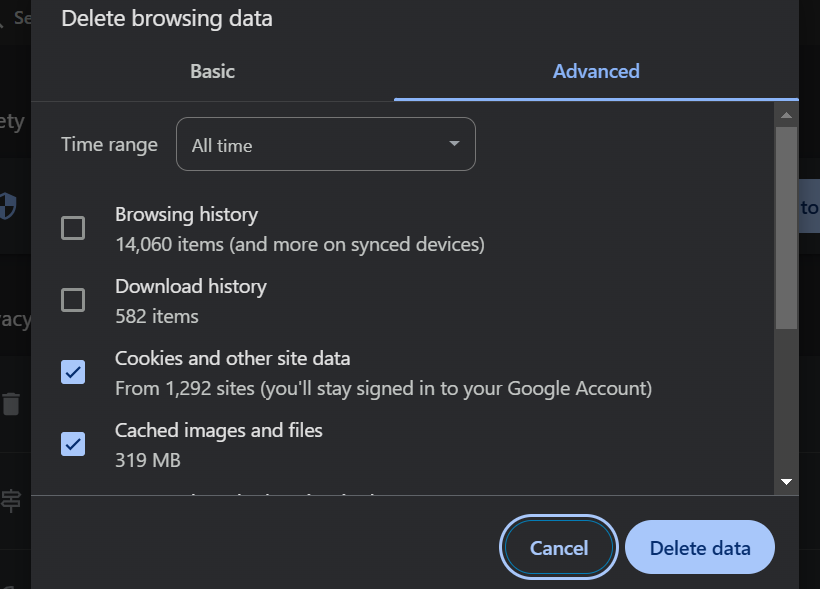Click the tune sliders icon at bottom left
Viewport: 820px width, 589px height.
(x=11, y=500)
